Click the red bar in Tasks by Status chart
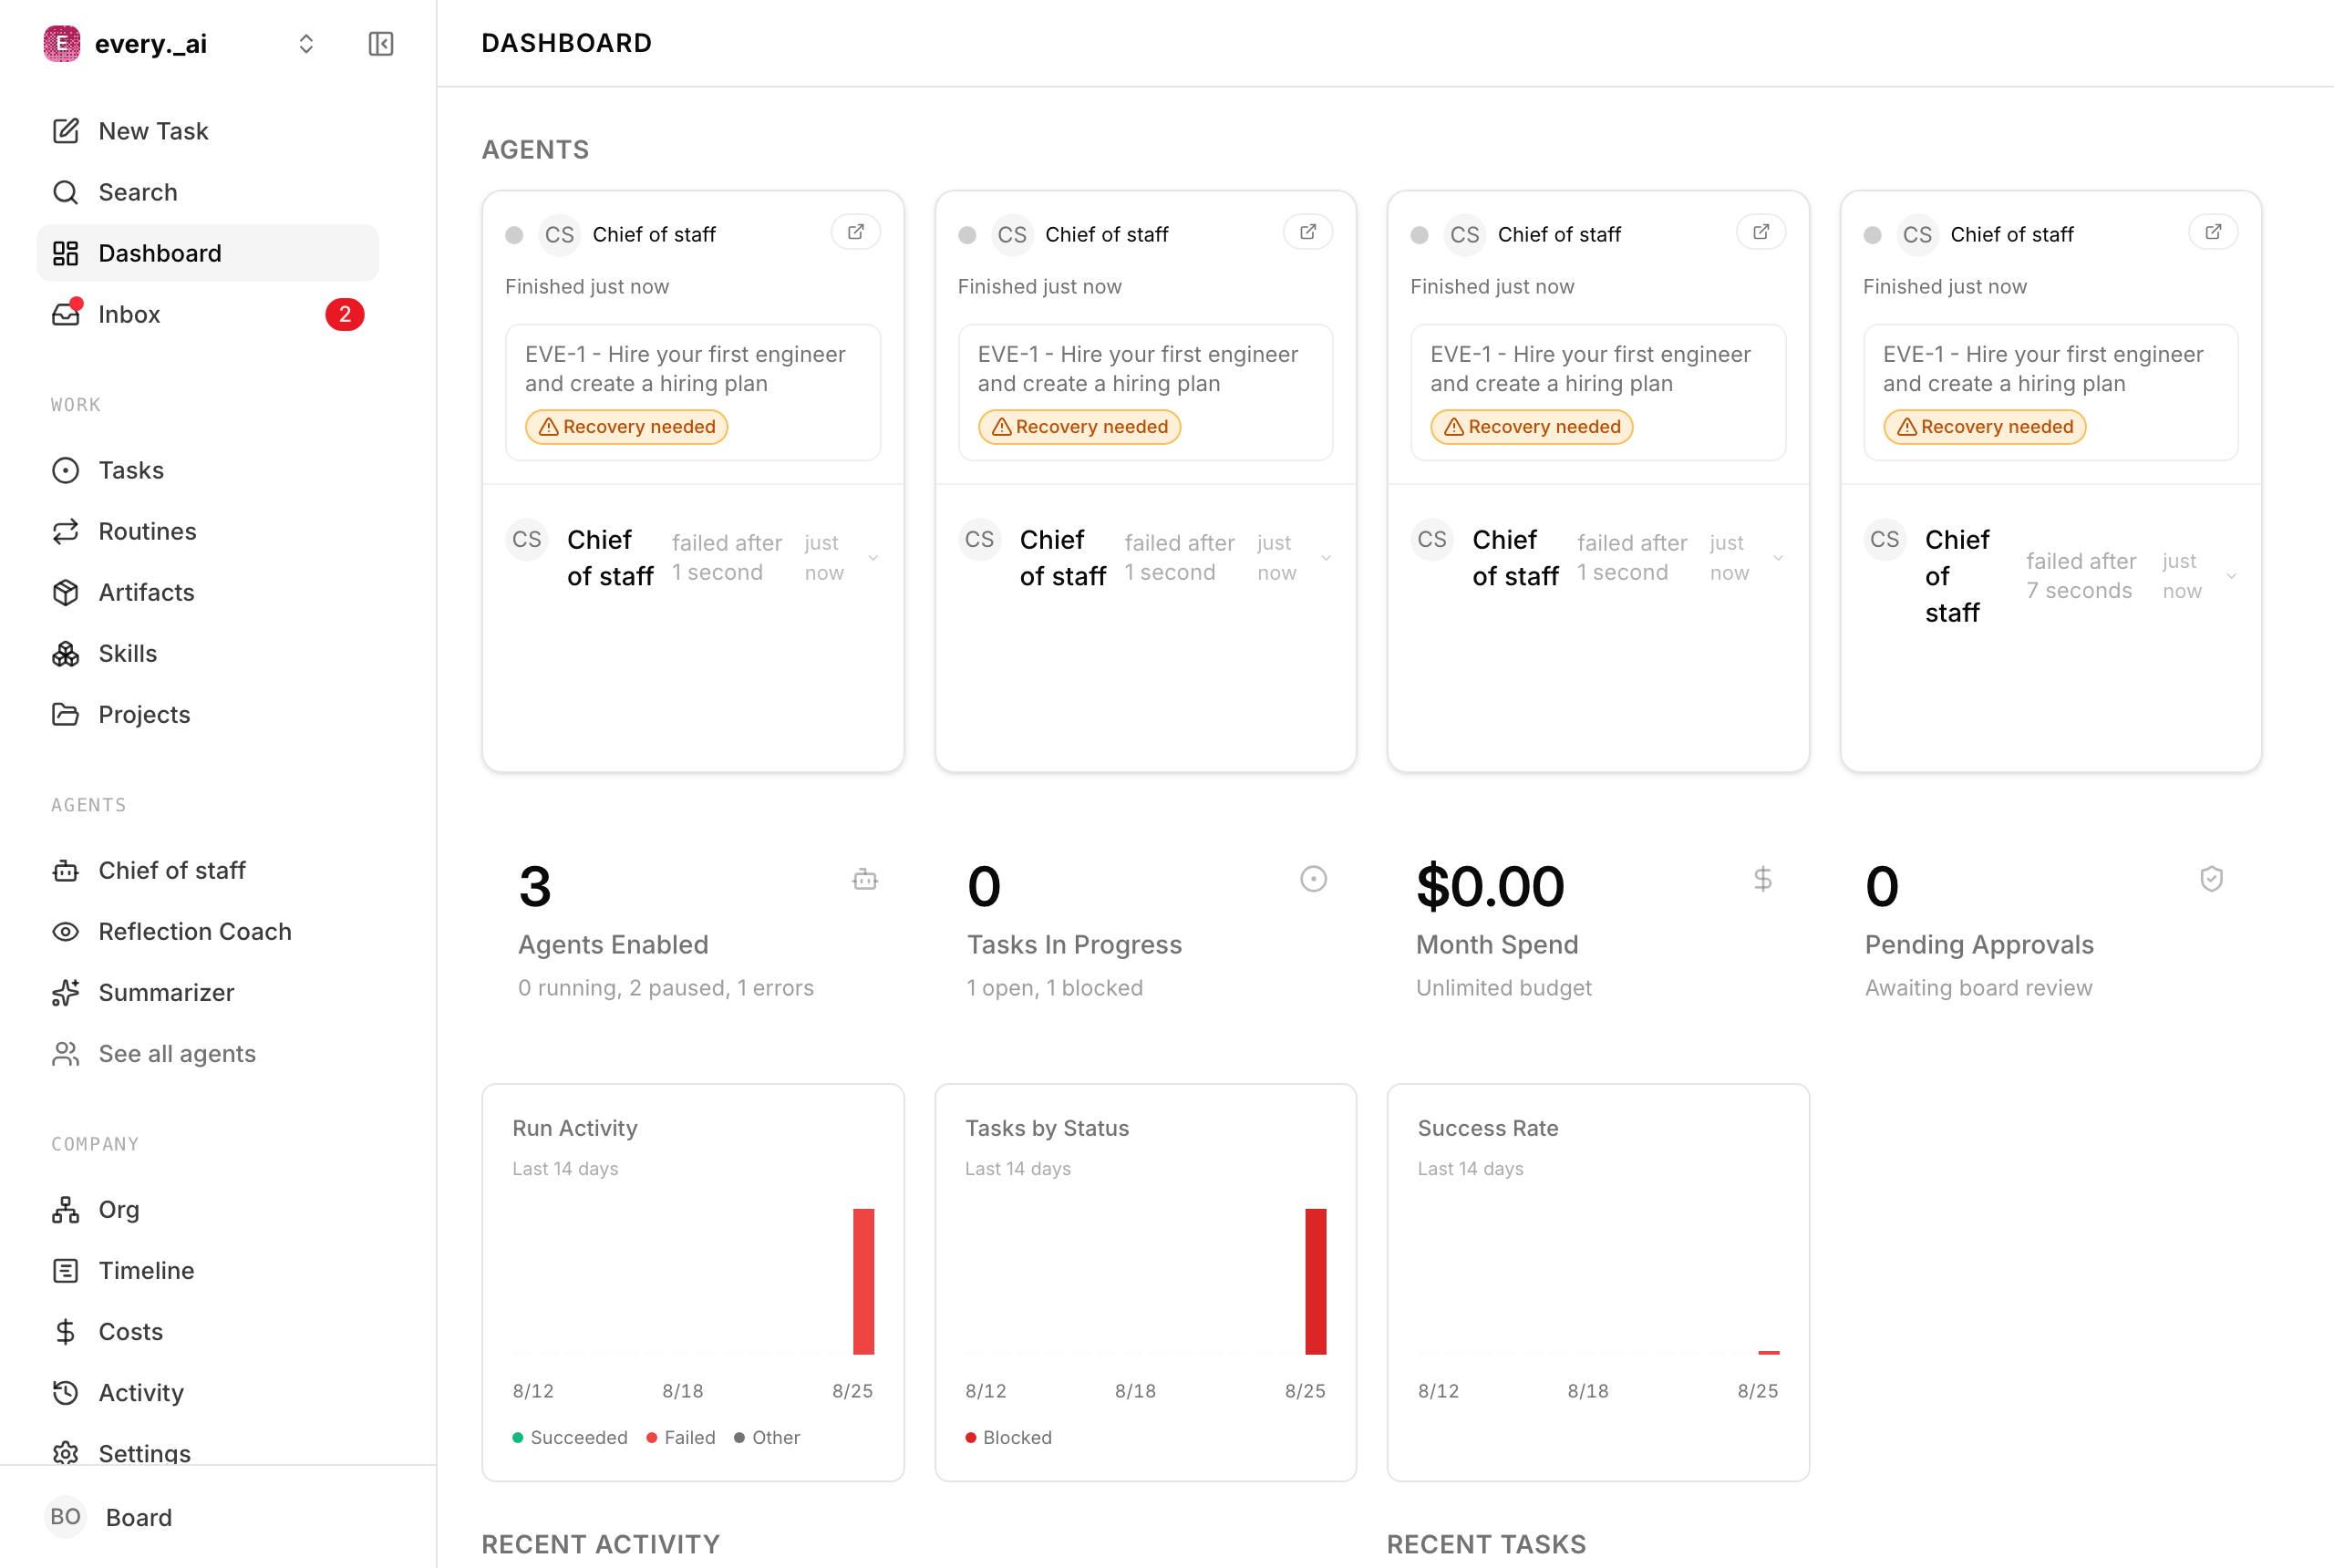The height and width of the screenshot is (1568, 2334). (x=1315, y=1281)
